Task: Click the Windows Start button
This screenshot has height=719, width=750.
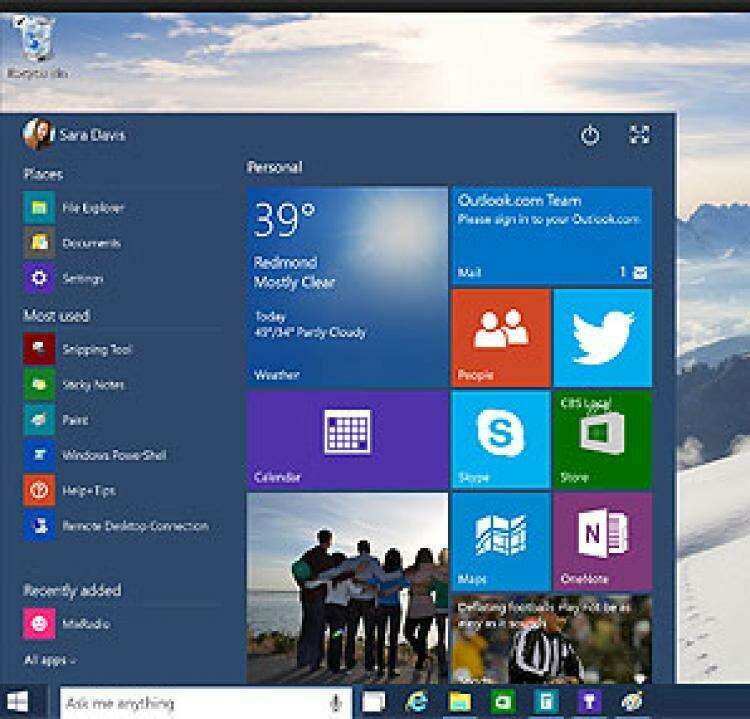Action: [17, 702]
